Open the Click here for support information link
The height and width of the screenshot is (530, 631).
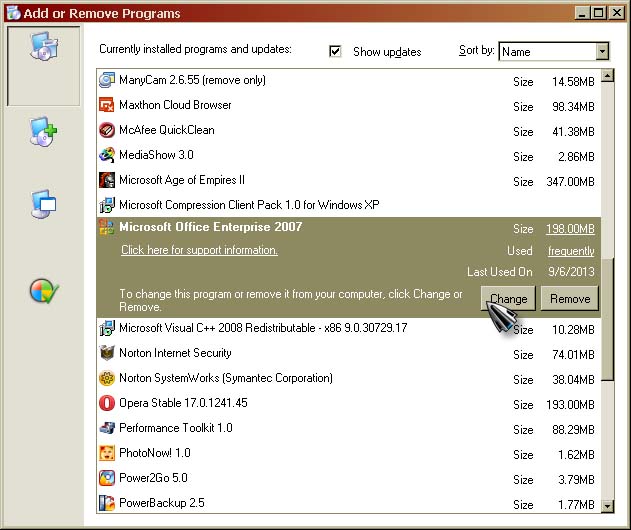(199, 250)
